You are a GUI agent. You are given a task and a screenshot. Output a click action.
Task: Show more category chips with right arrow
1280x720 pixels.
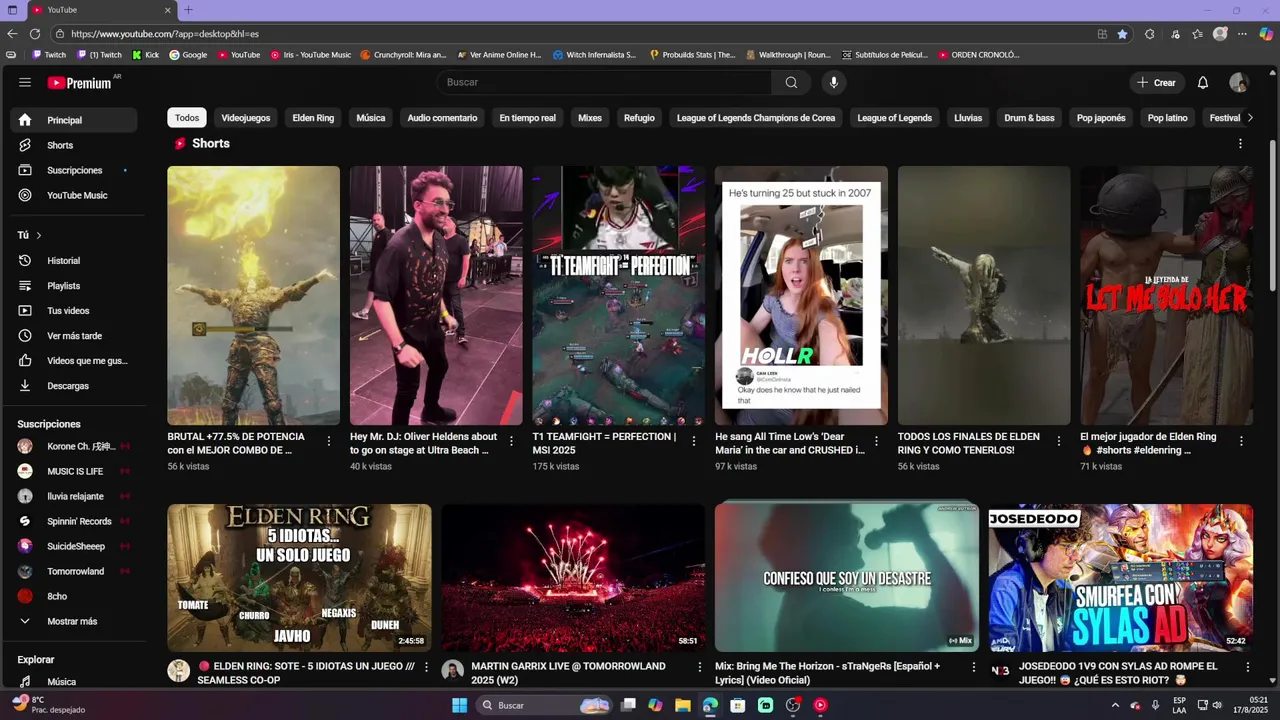[1249, 118]
